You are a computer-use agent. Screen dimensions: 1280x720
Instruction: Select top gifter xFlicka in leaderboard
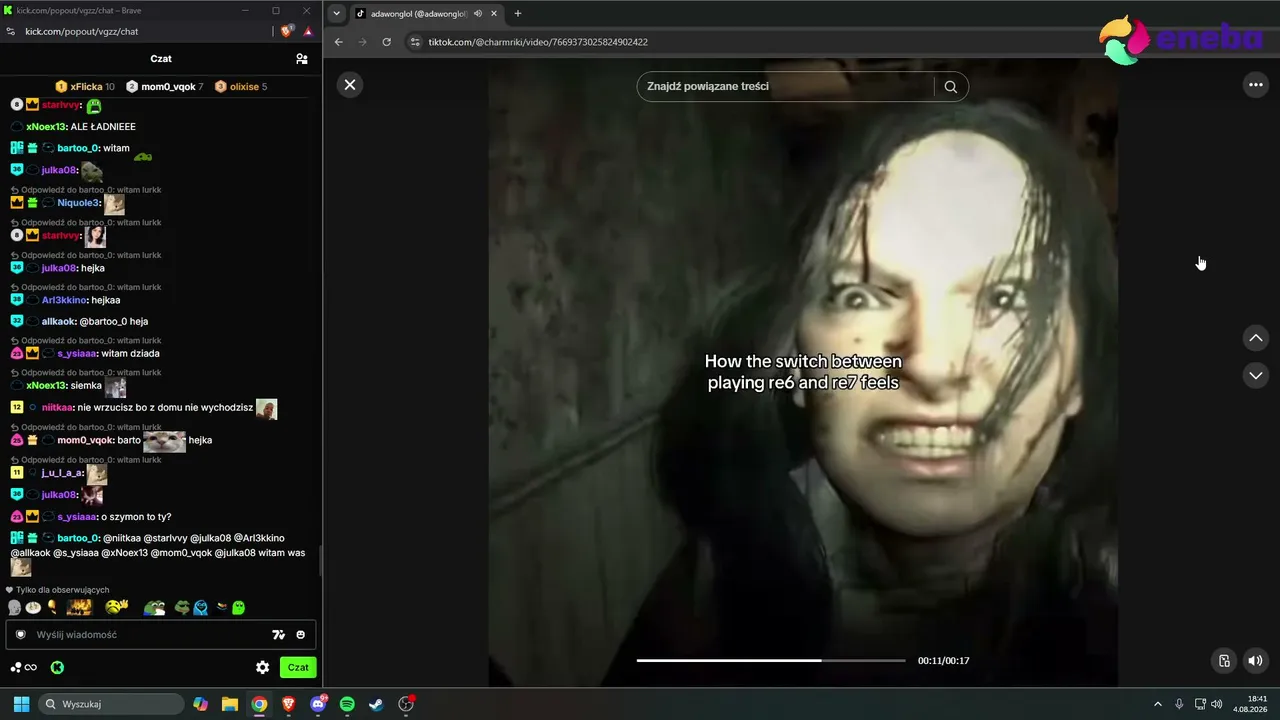85,87
